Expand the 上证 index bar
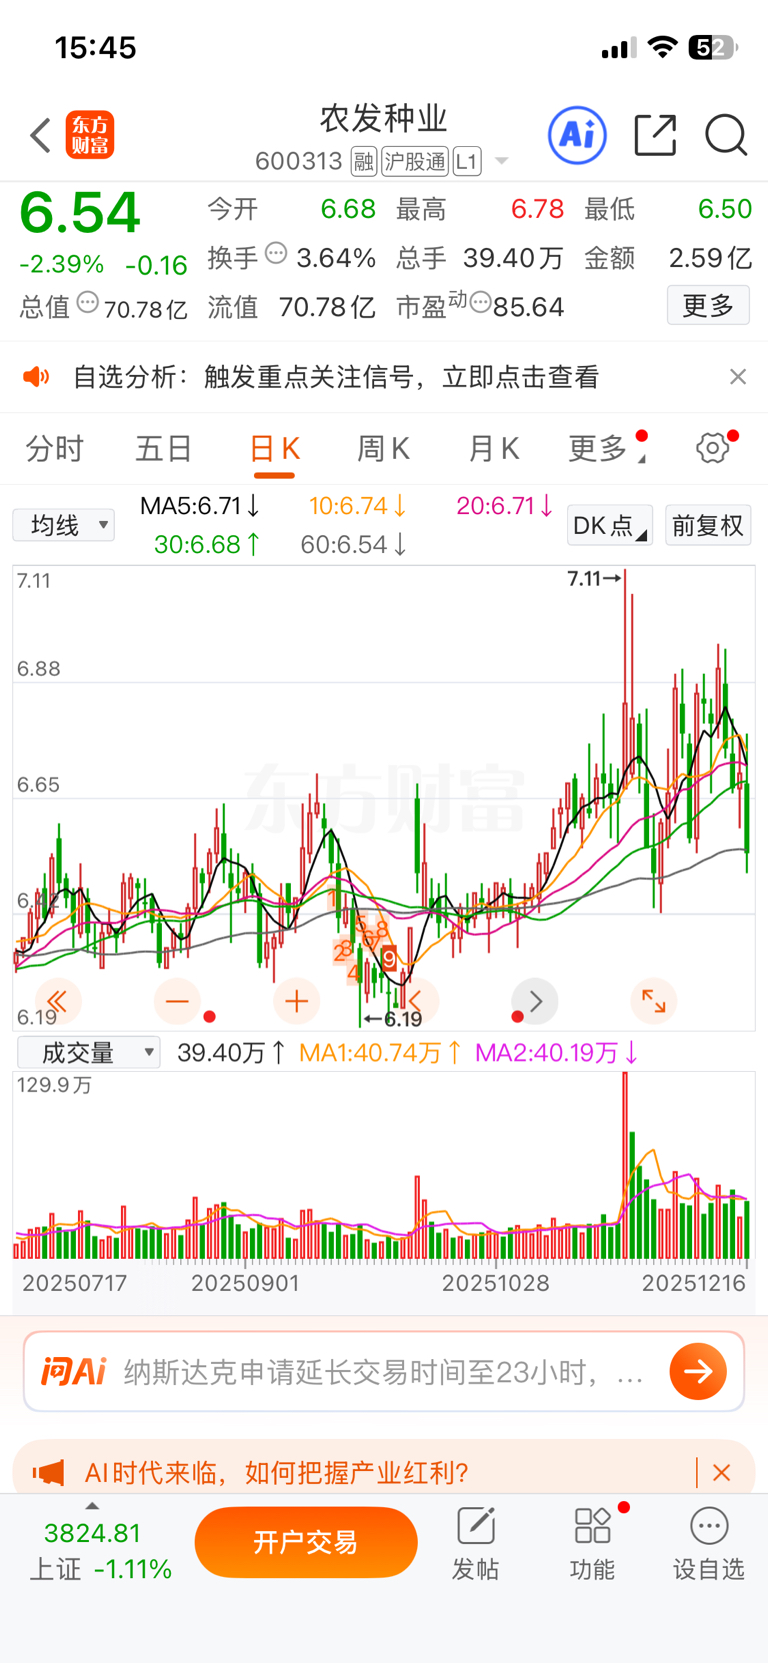 pyautogui.click(x=92, y=1505)
